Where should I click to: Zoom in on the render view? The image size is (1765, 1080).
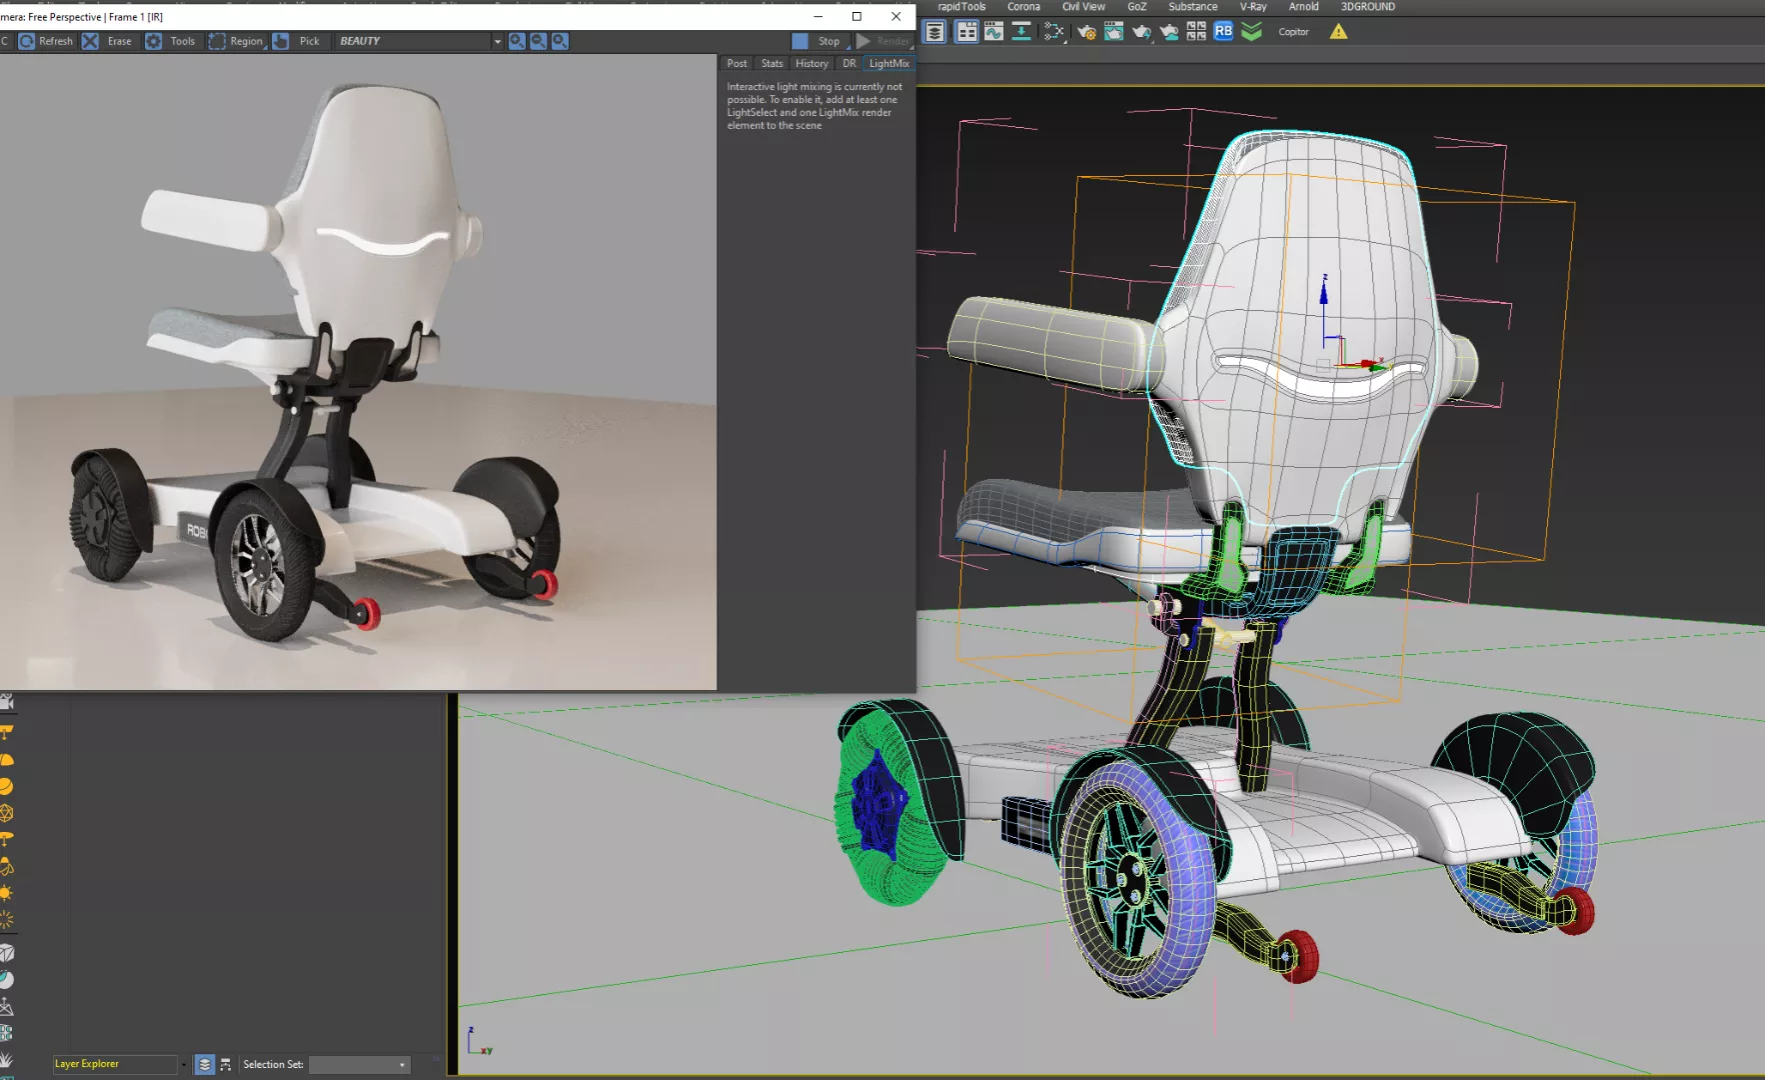[x=517, y=41]
